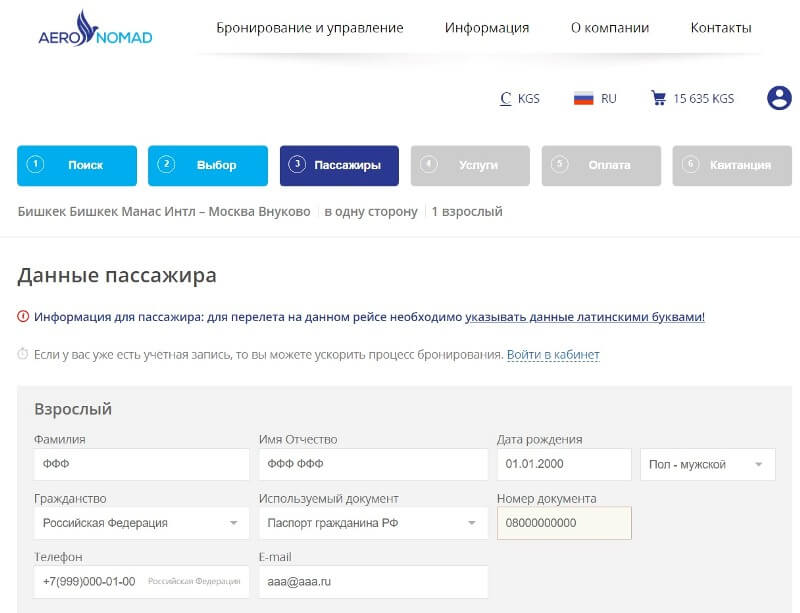Open the Бронирование и управление menu
Image resolution: width=800 pixels, height=613 pixels.
point(310,28)
